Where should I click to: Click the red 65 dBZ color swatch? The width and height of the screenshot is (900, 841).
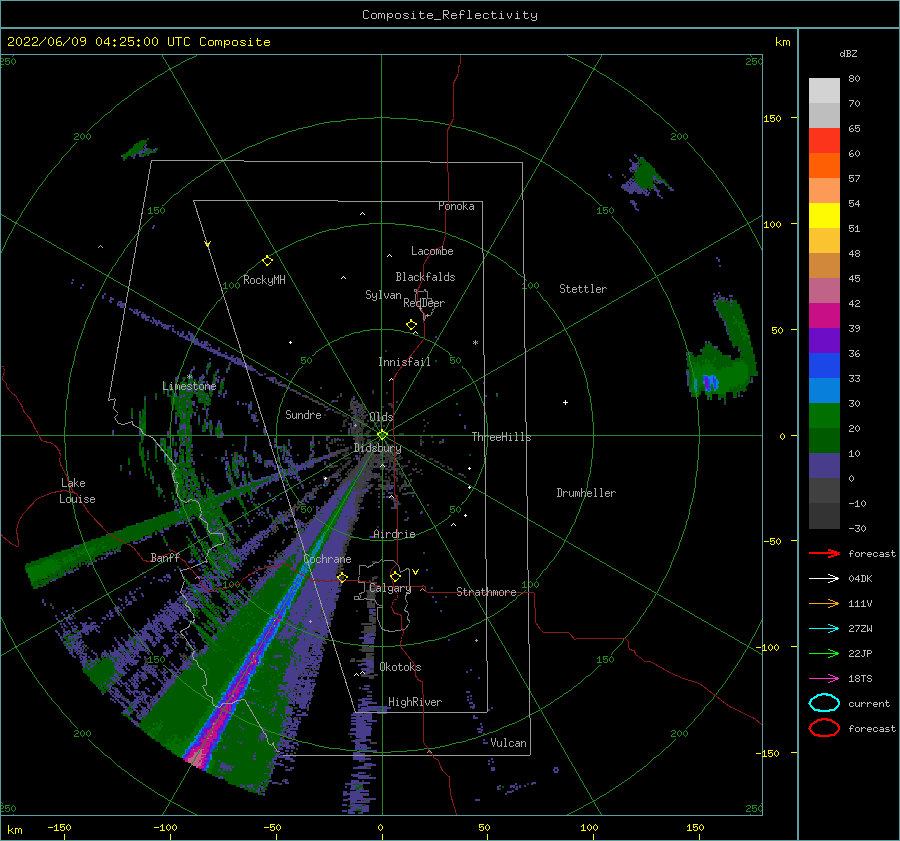pos(824,141)
